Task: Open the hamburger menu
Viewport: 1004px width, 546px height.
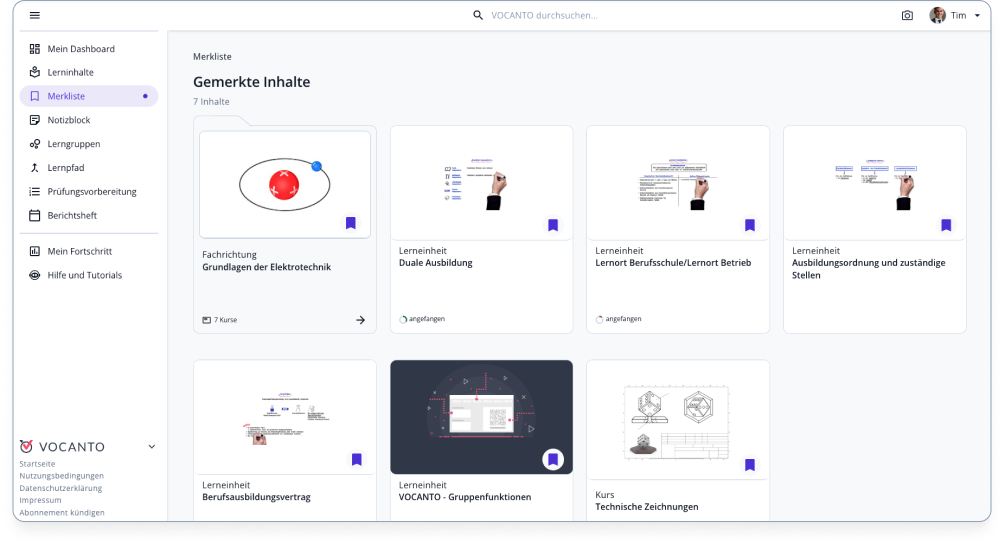Action: point(35,15)
